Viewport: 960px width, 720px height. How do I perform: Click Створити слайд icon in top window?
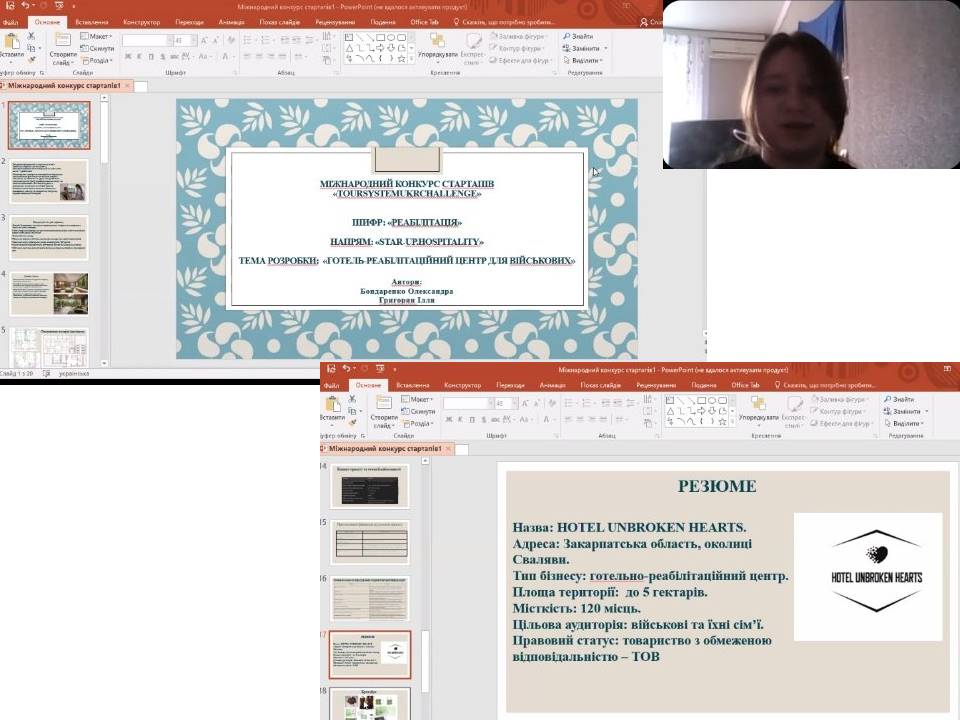(62, 41)
